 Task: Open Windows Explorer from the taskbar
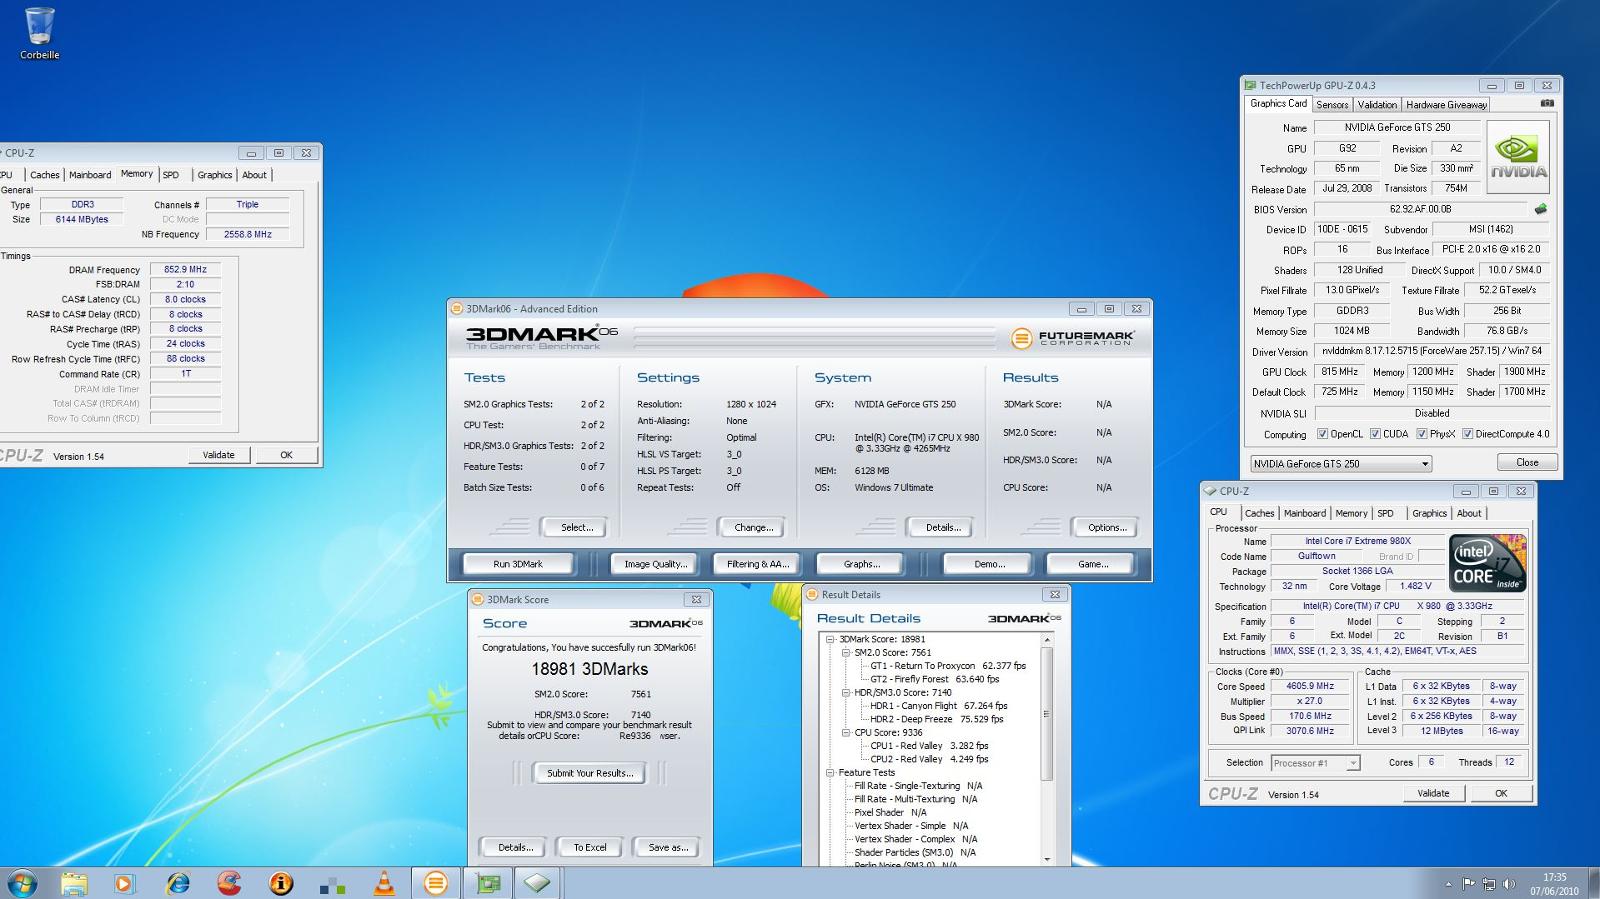coord(74,883)
